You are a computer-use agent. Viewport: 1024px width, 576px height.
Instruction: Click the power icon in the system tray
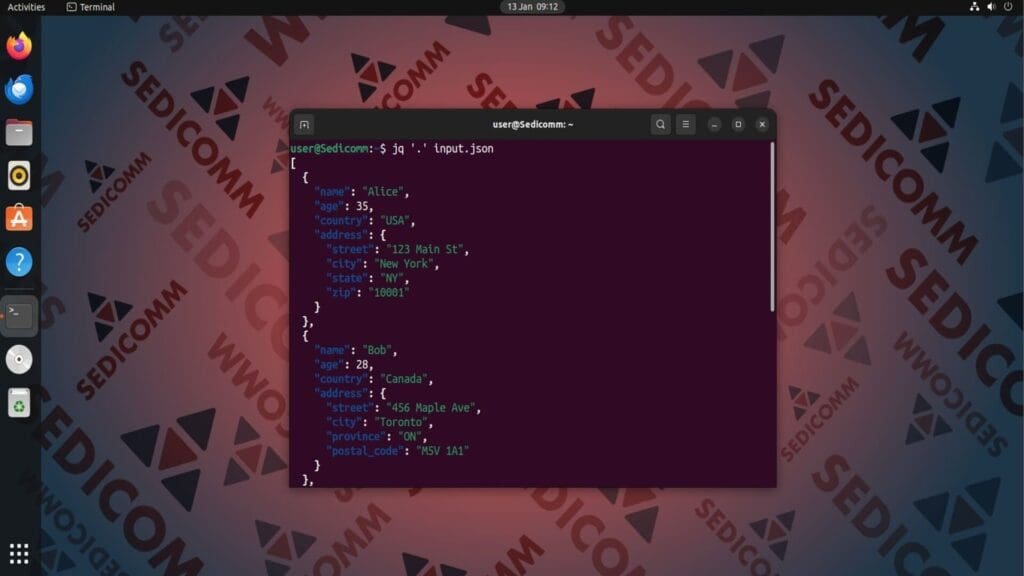[1009, 6]
